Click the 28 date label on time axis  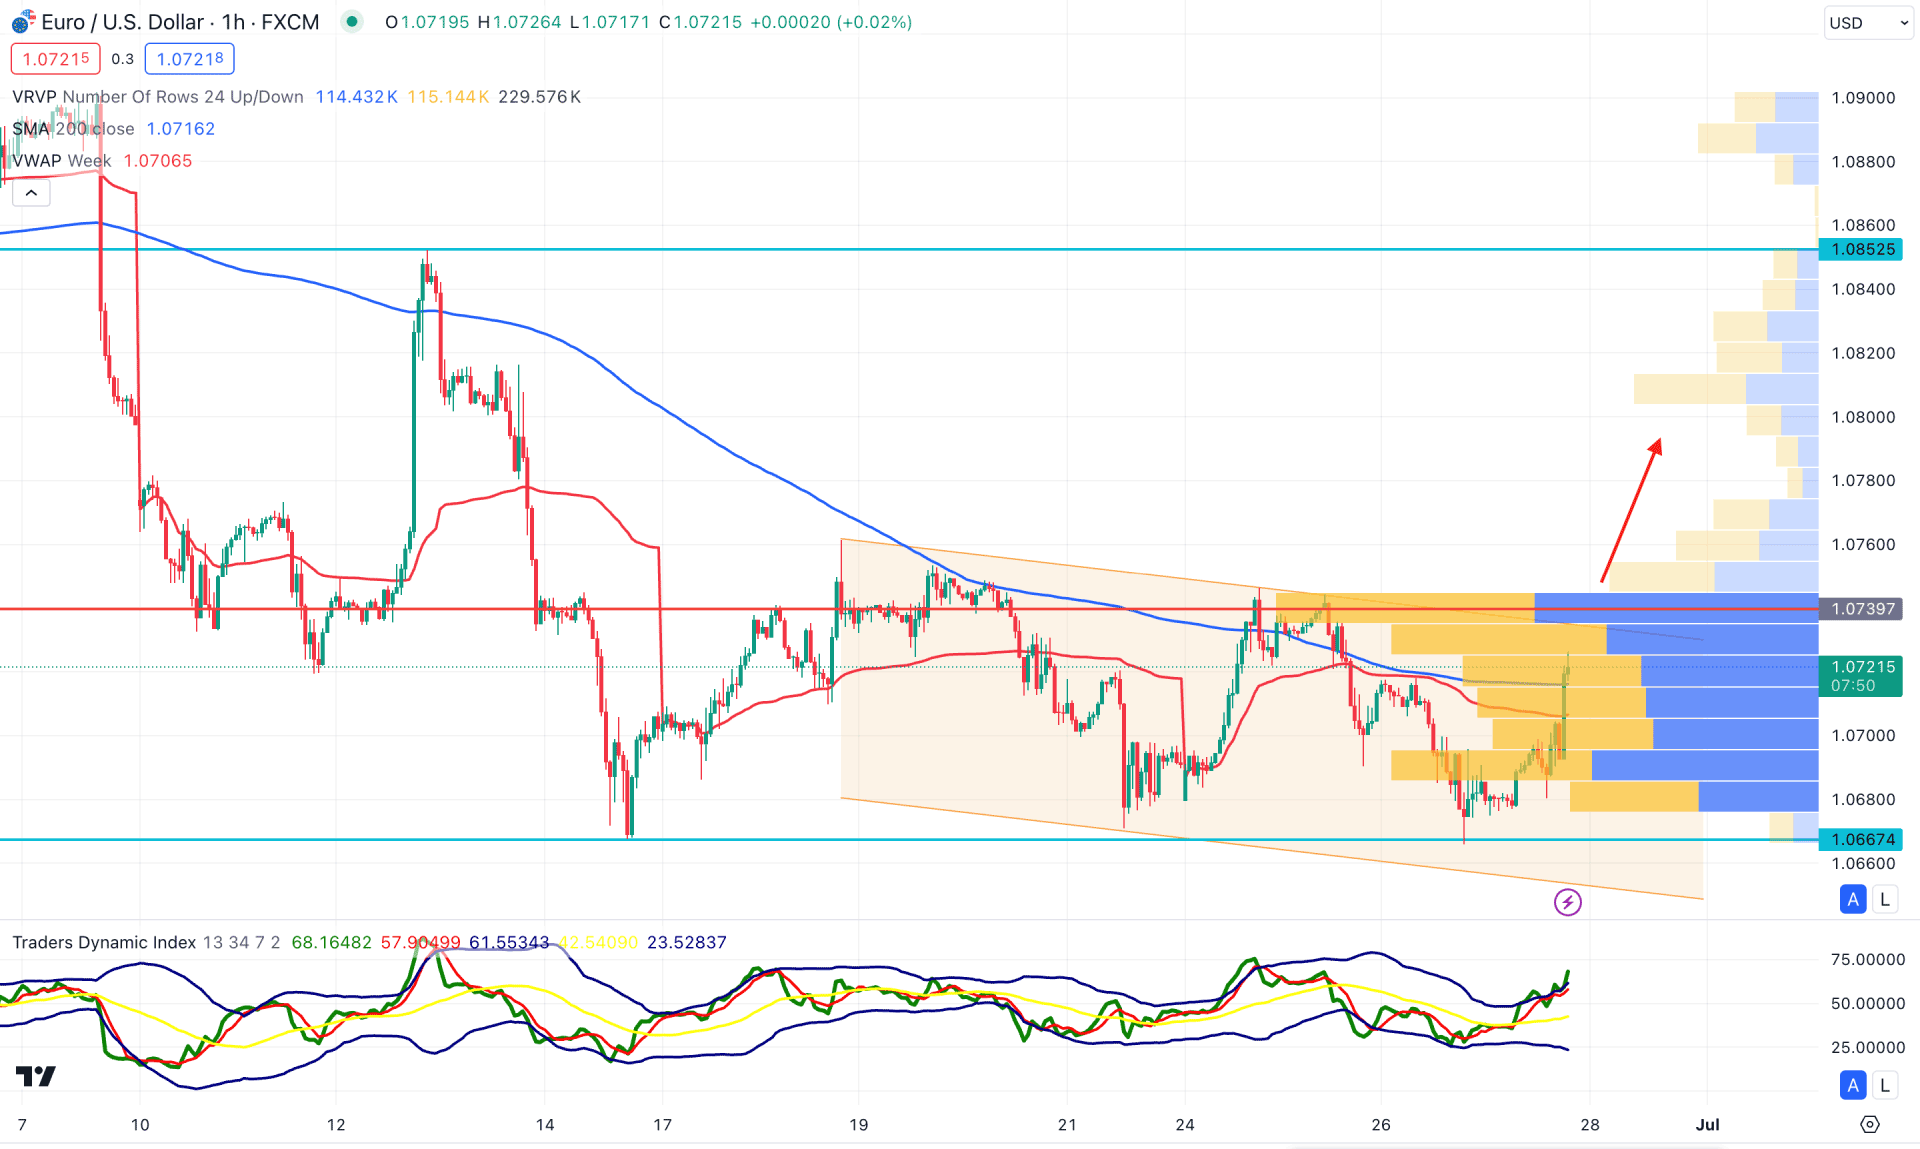click(x=1590, y=1125)
